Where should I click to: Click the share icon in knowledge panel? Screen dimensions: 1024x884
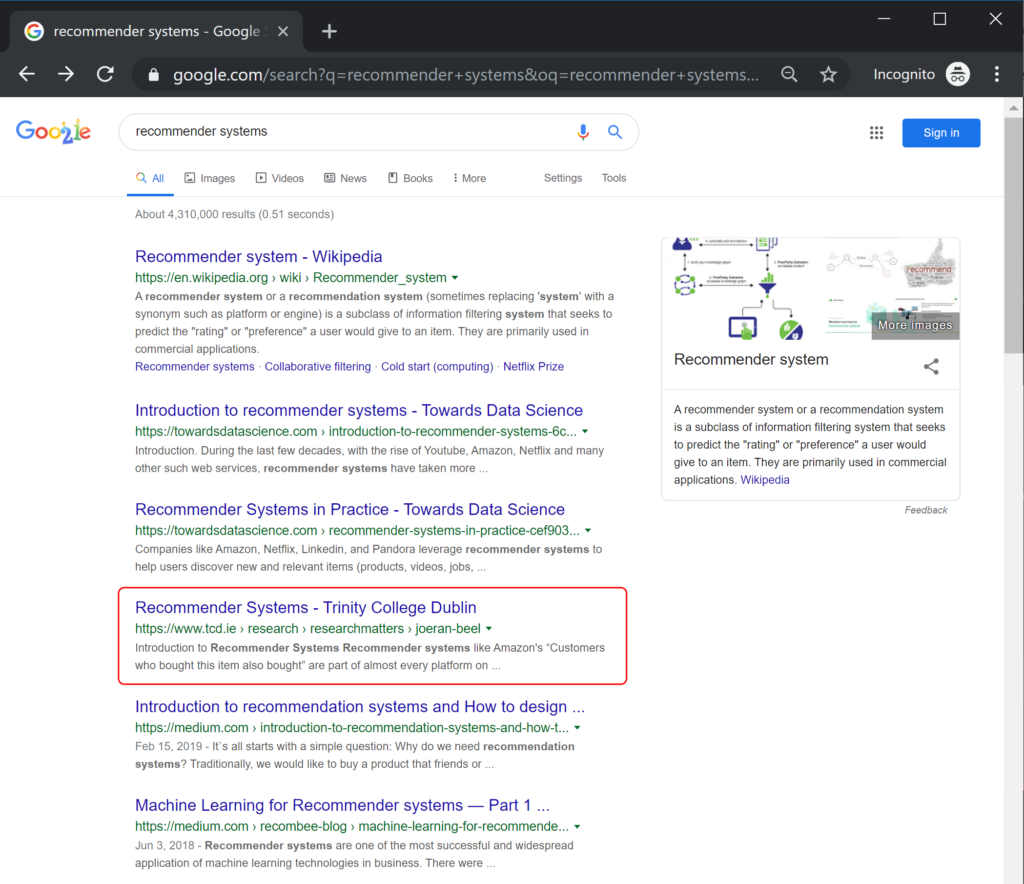coord(931,366)
